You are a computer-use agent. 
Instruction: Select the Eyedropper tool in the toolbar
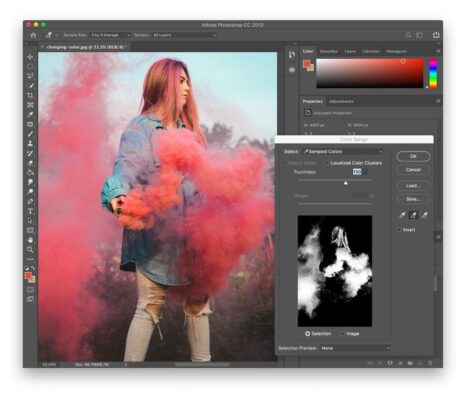coord(30,115)
